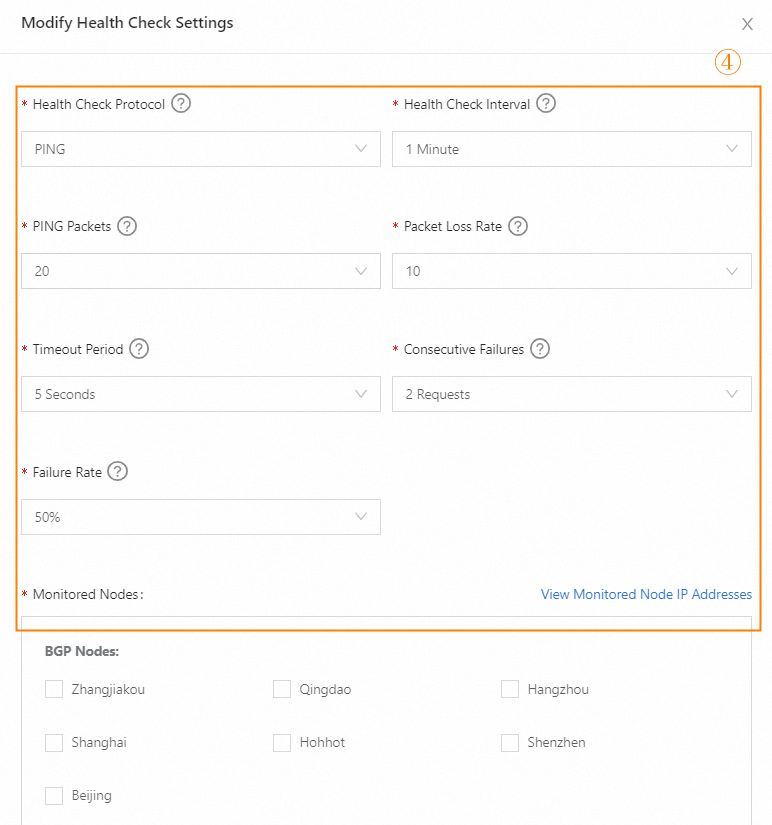
Task: Expand the Failure Rate dropdown
Action: point(200,517)
